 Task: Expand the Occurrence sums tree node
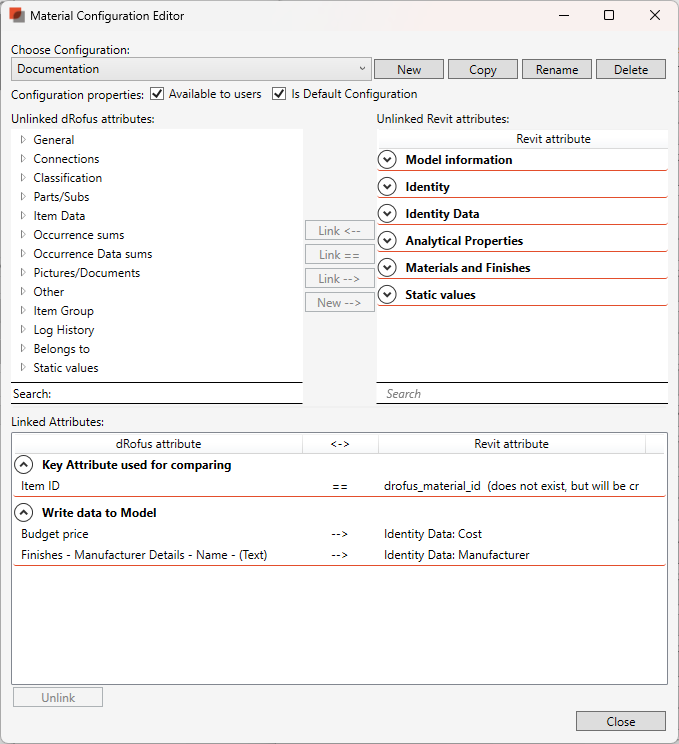click(23, 235)
